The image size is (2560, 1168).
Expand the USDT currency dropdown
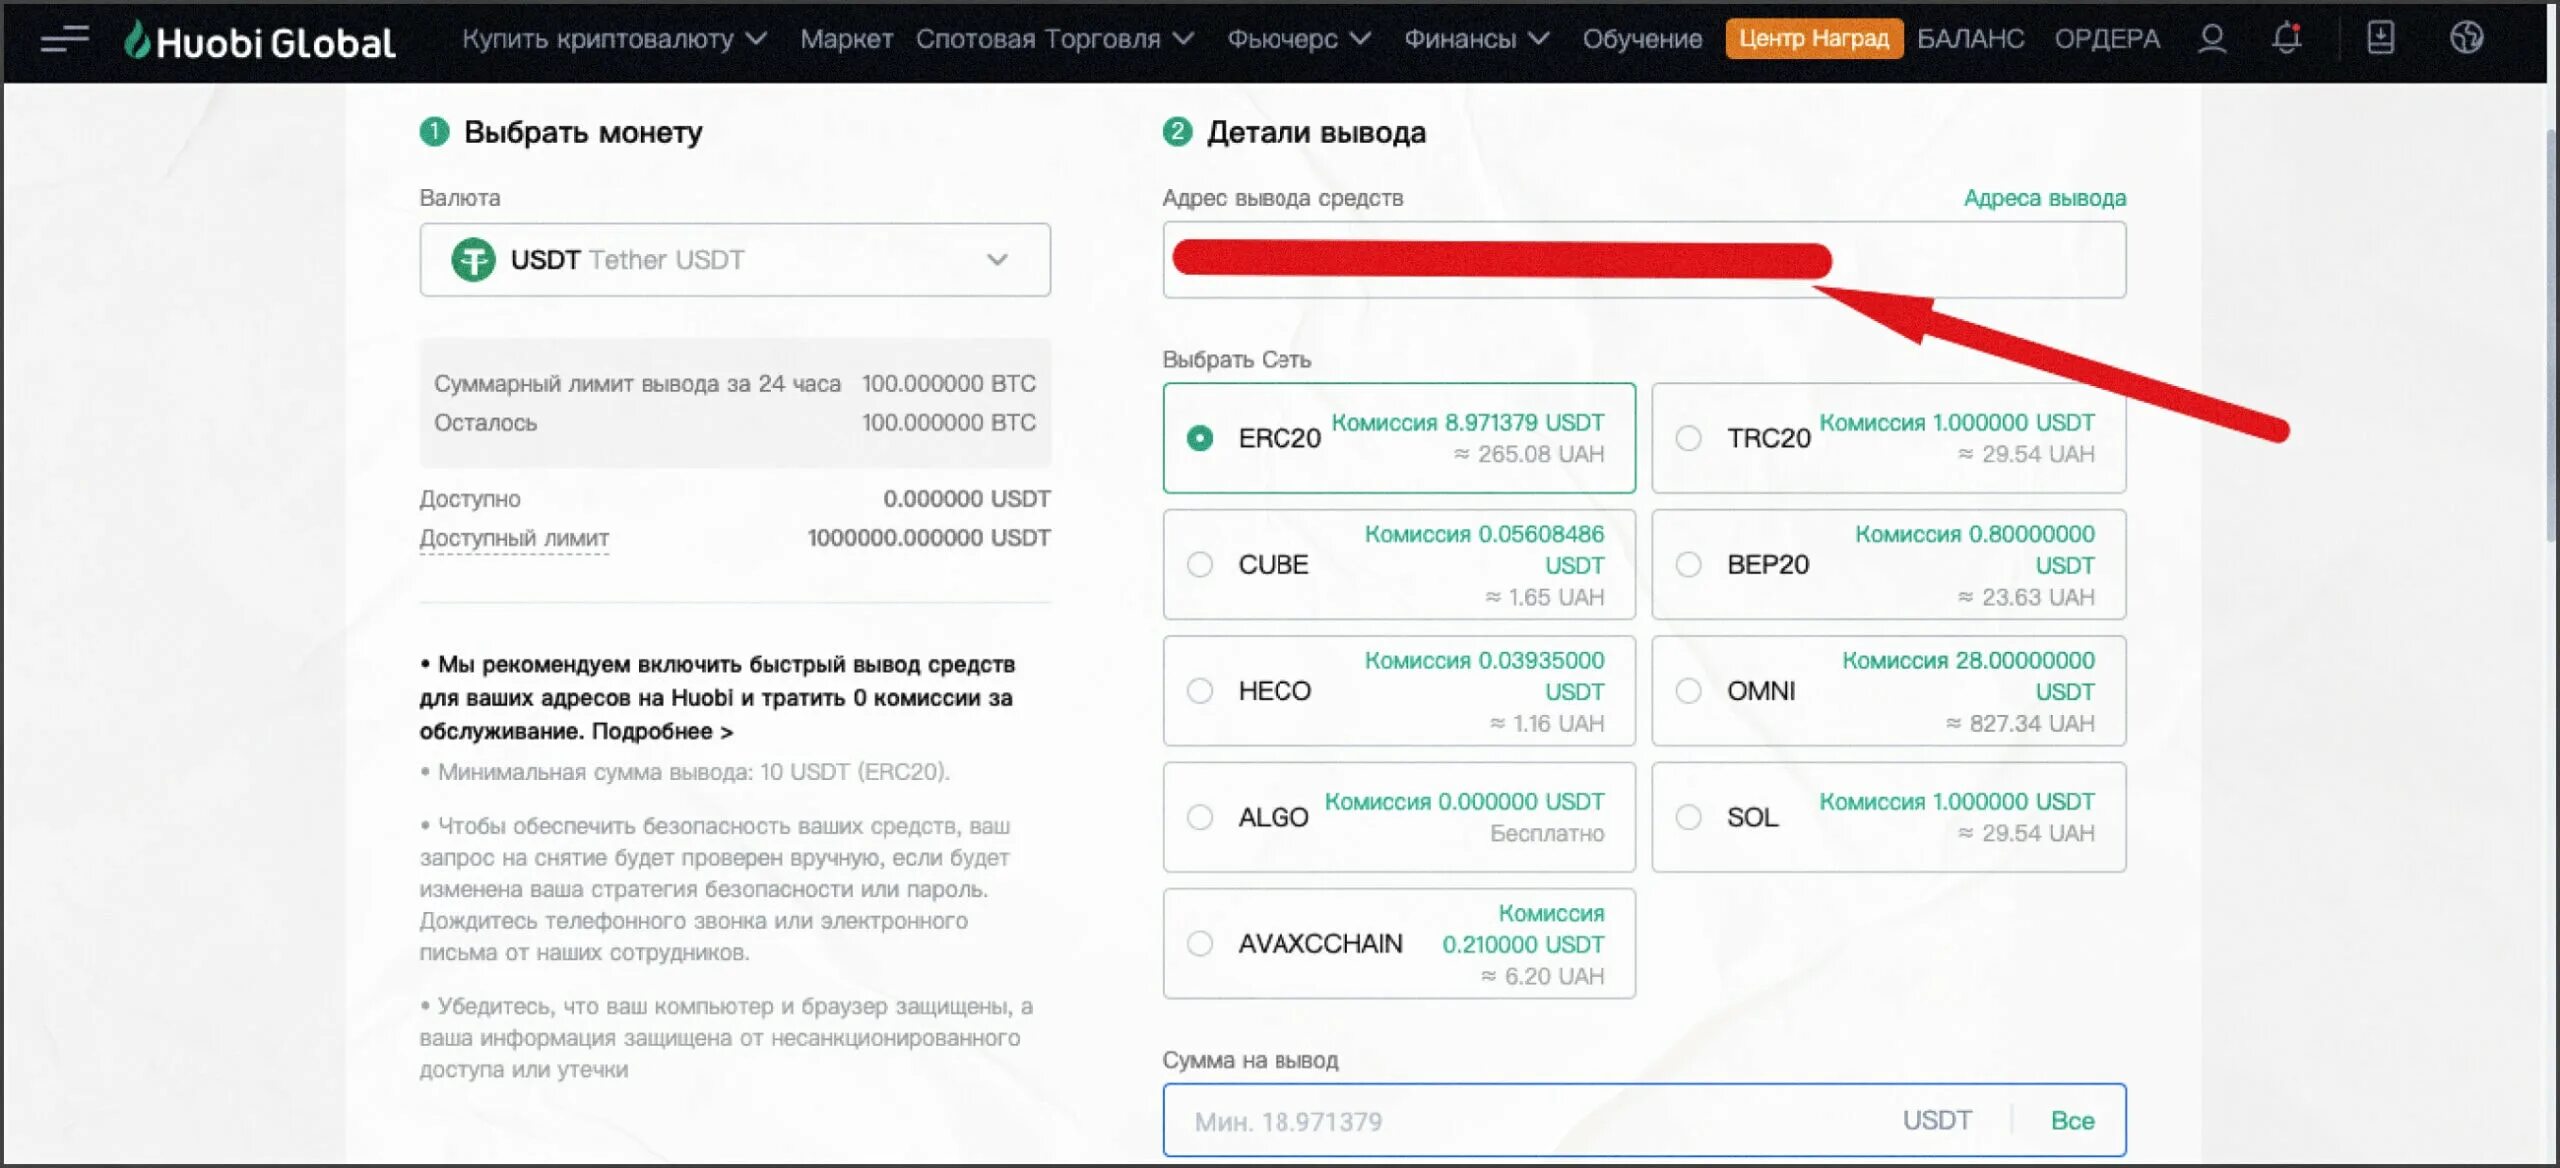tap(996, 260)
